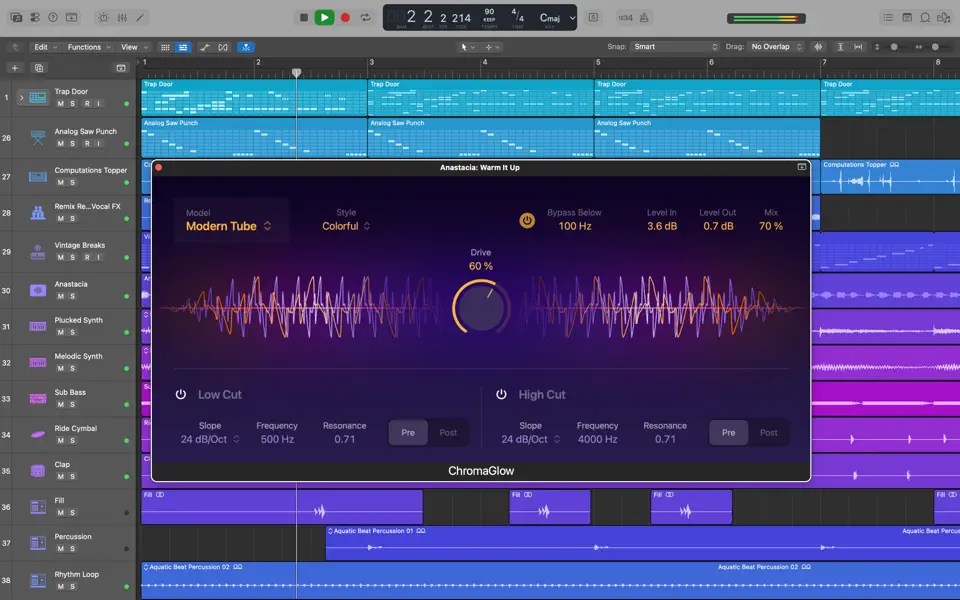Click the Pre button in High Cut
Viewport: 960px width, 600px height.
click(728, 432)
